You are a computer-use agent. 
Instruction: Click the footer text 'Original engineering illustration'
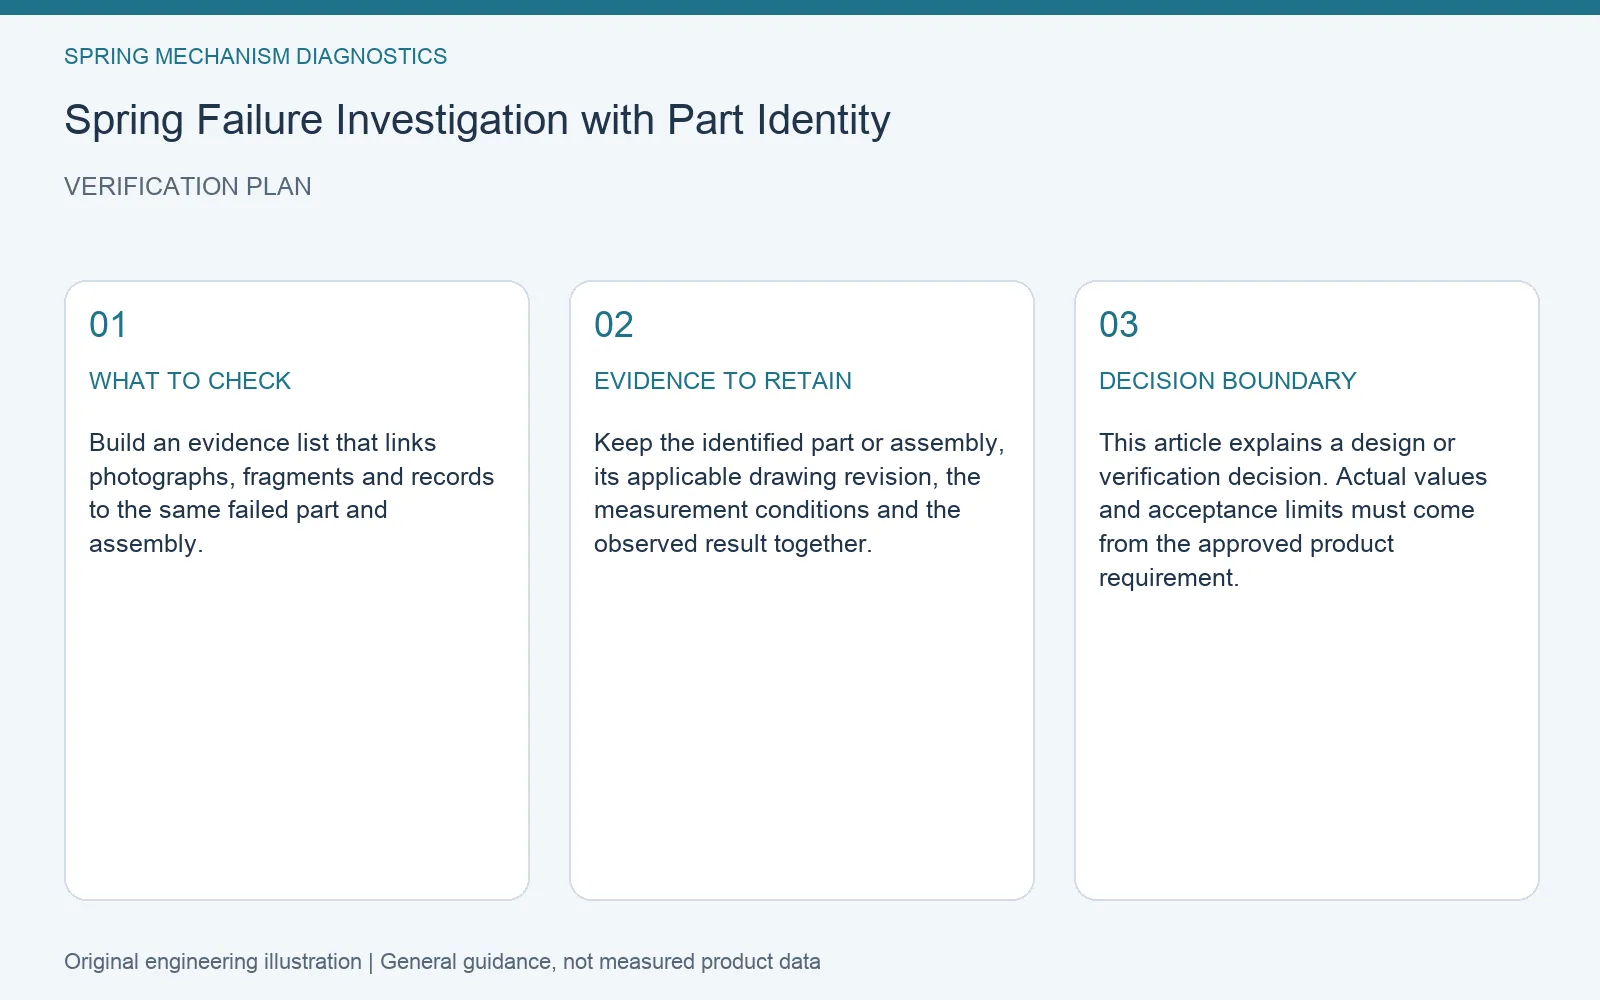tap(213, 961)
